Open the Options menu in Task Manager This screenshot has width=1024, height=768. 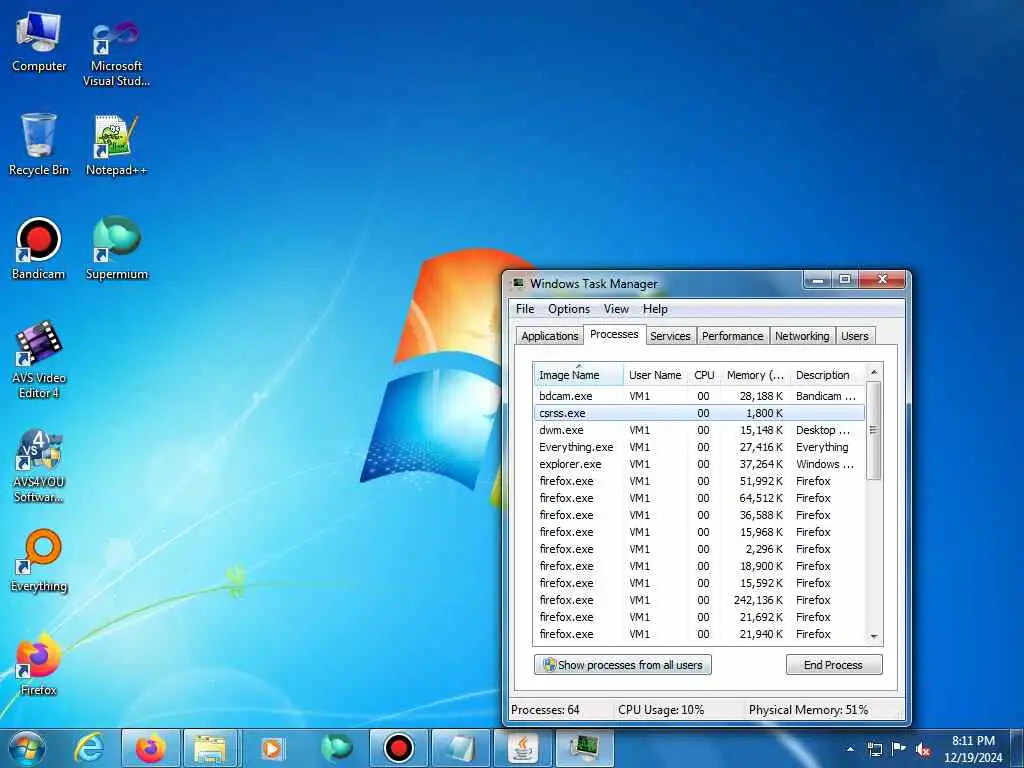coord(569,309)
